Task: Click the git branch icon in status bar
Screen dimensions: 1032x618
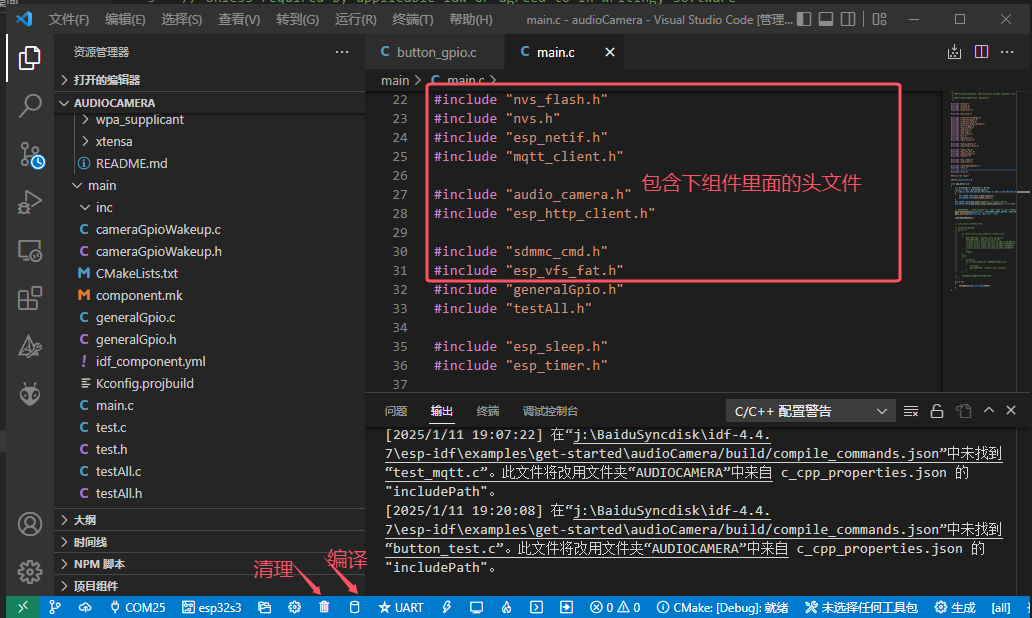Action: tap(55, 607)
